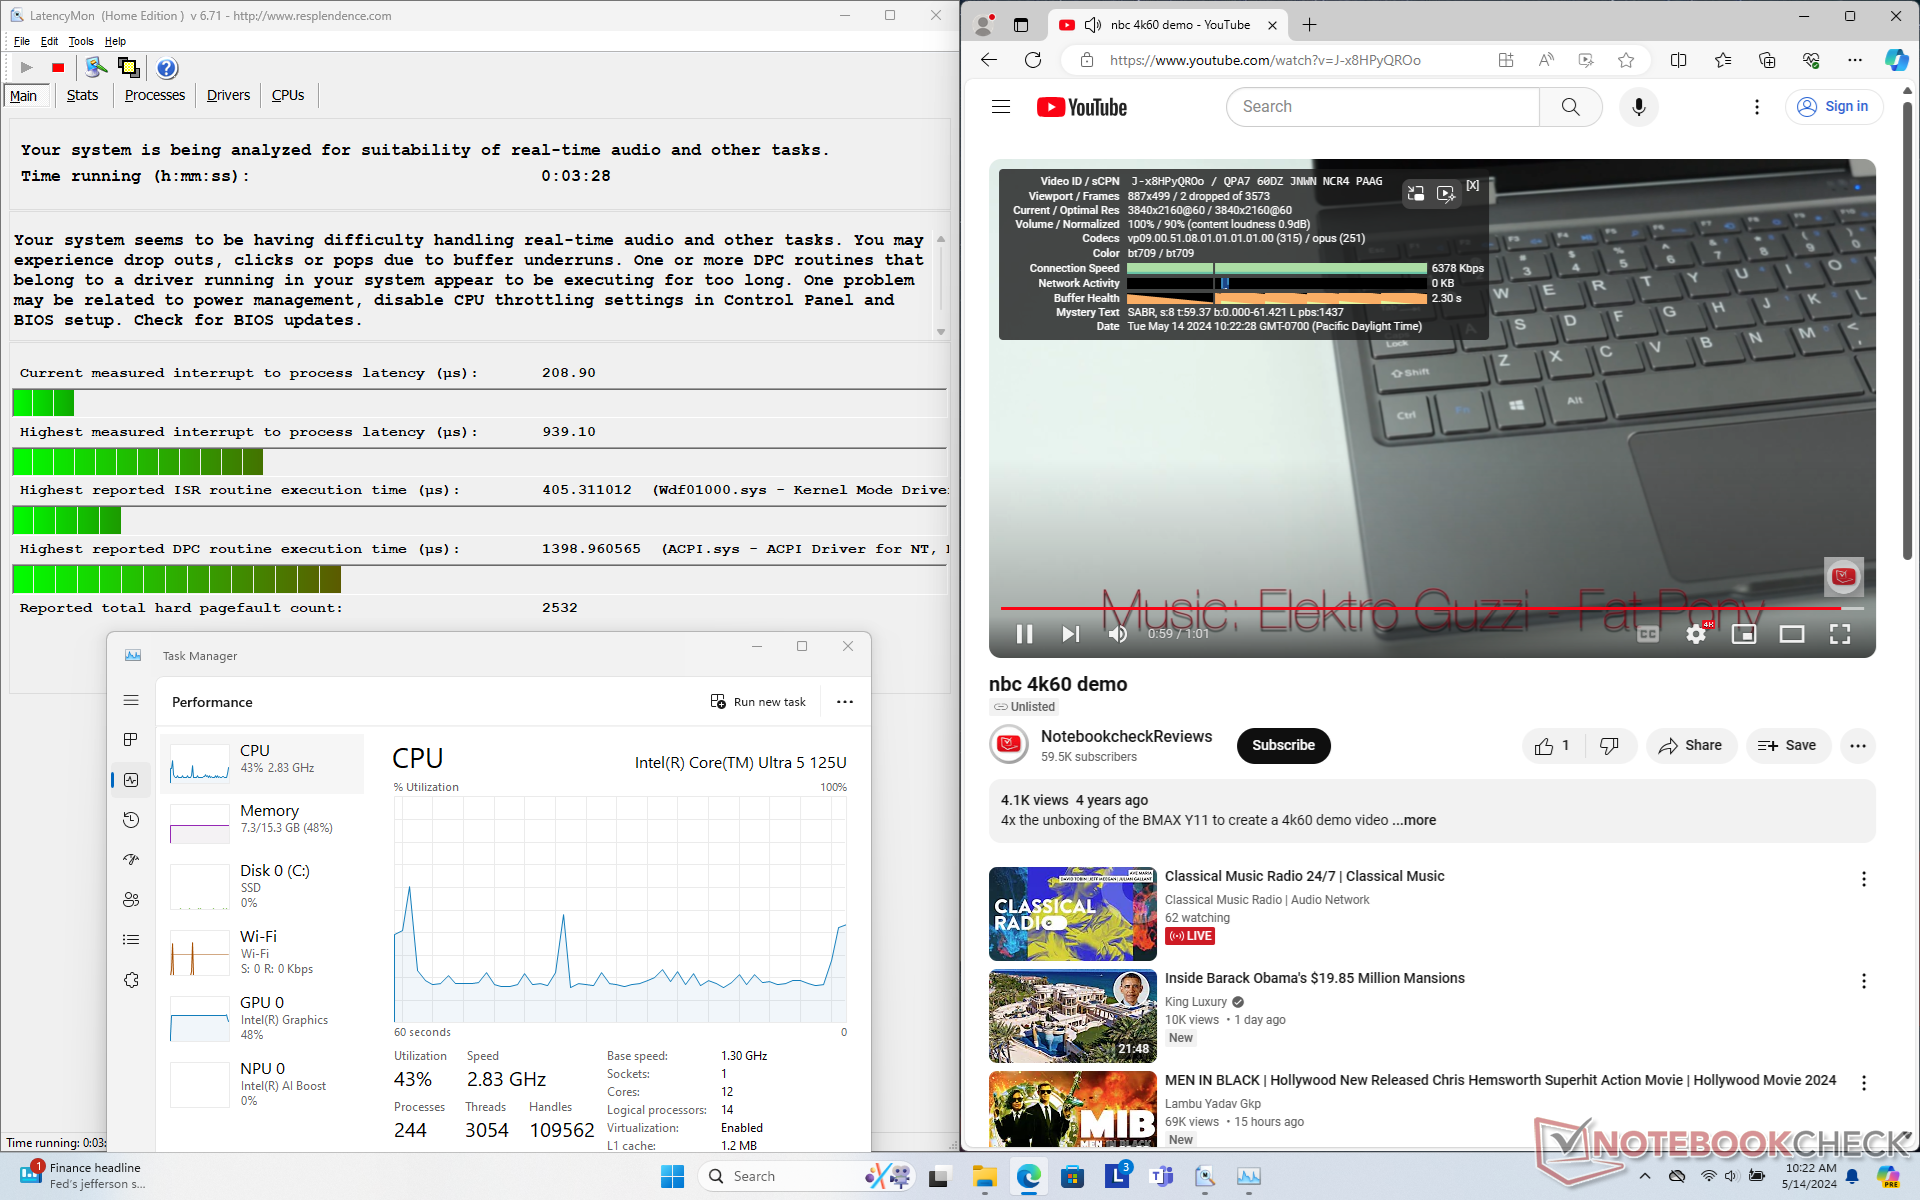Click the Sign in button on YouTube

point(1833,107)
